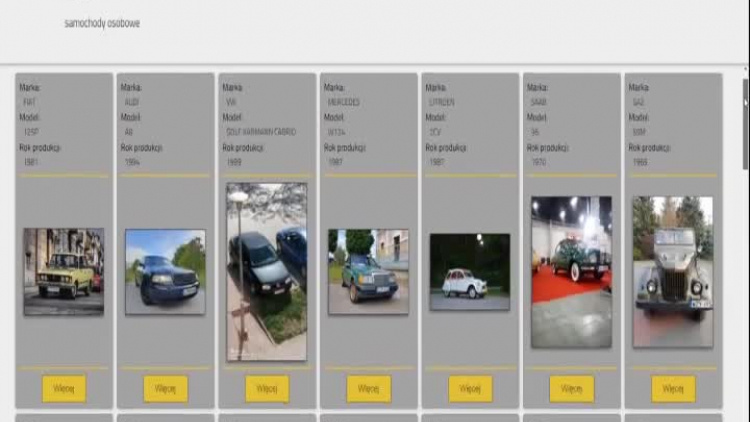Click the Marka field value FIAT
This screenshot has width=750, height=422.
coord(30,102)
